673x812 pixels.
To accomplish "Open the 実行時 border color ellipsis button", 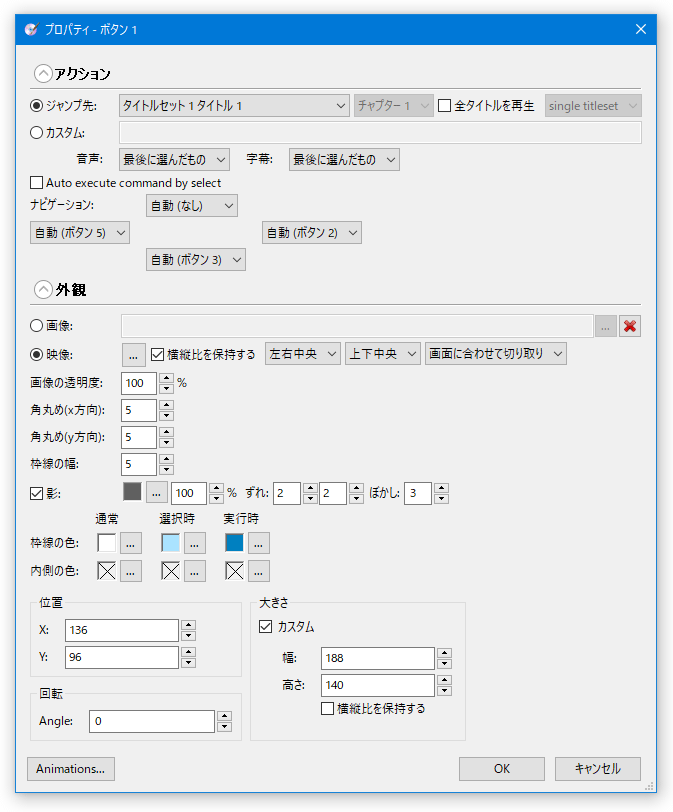I will [259, 543].
